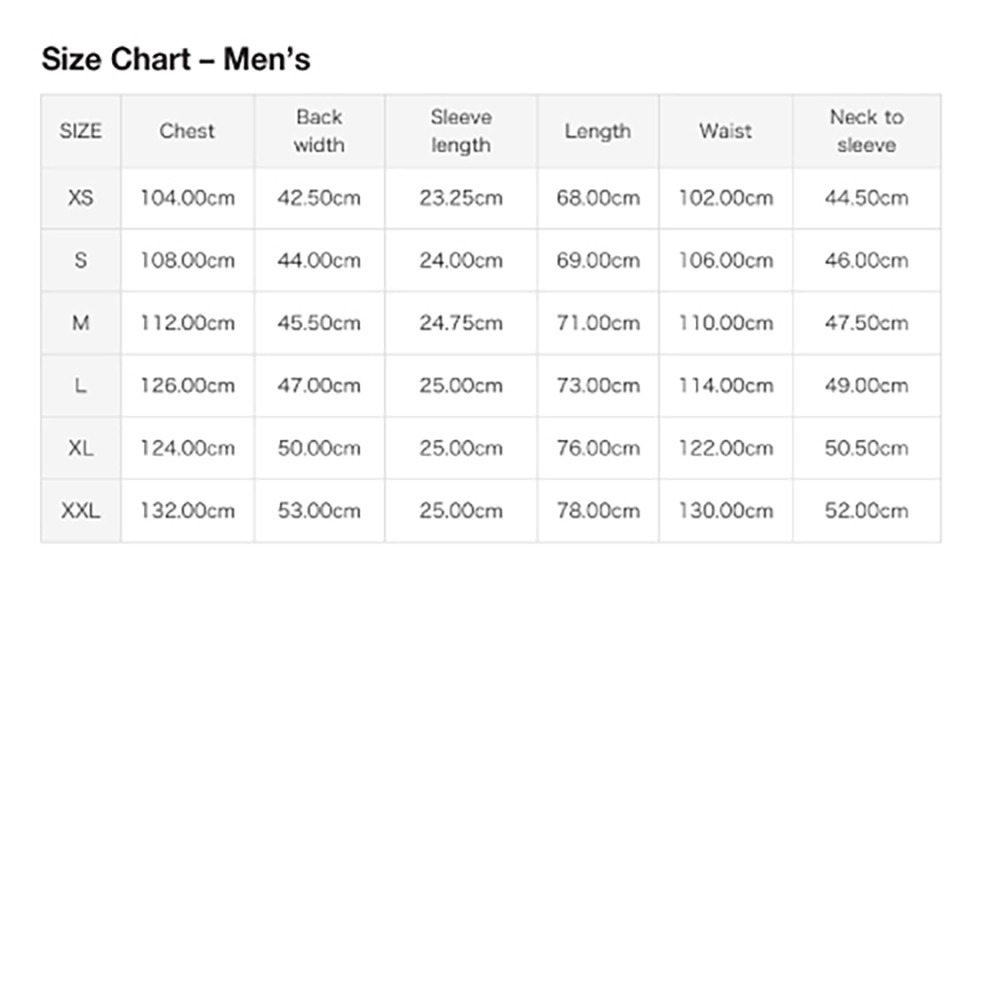The height and width of the screenshot is (1000, 1000).
Task: Click the XL size row label
Action: (x=81, y=448)
